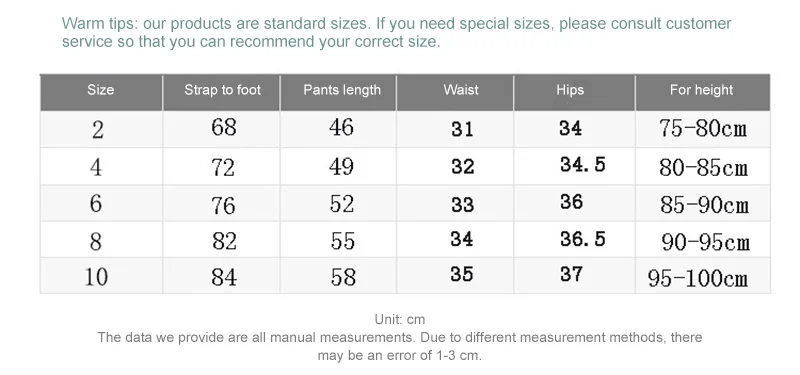The width and height of the screenshot is (800, 375).
Task: Select the 95-100cm height cell
Action: pos(697,279)
